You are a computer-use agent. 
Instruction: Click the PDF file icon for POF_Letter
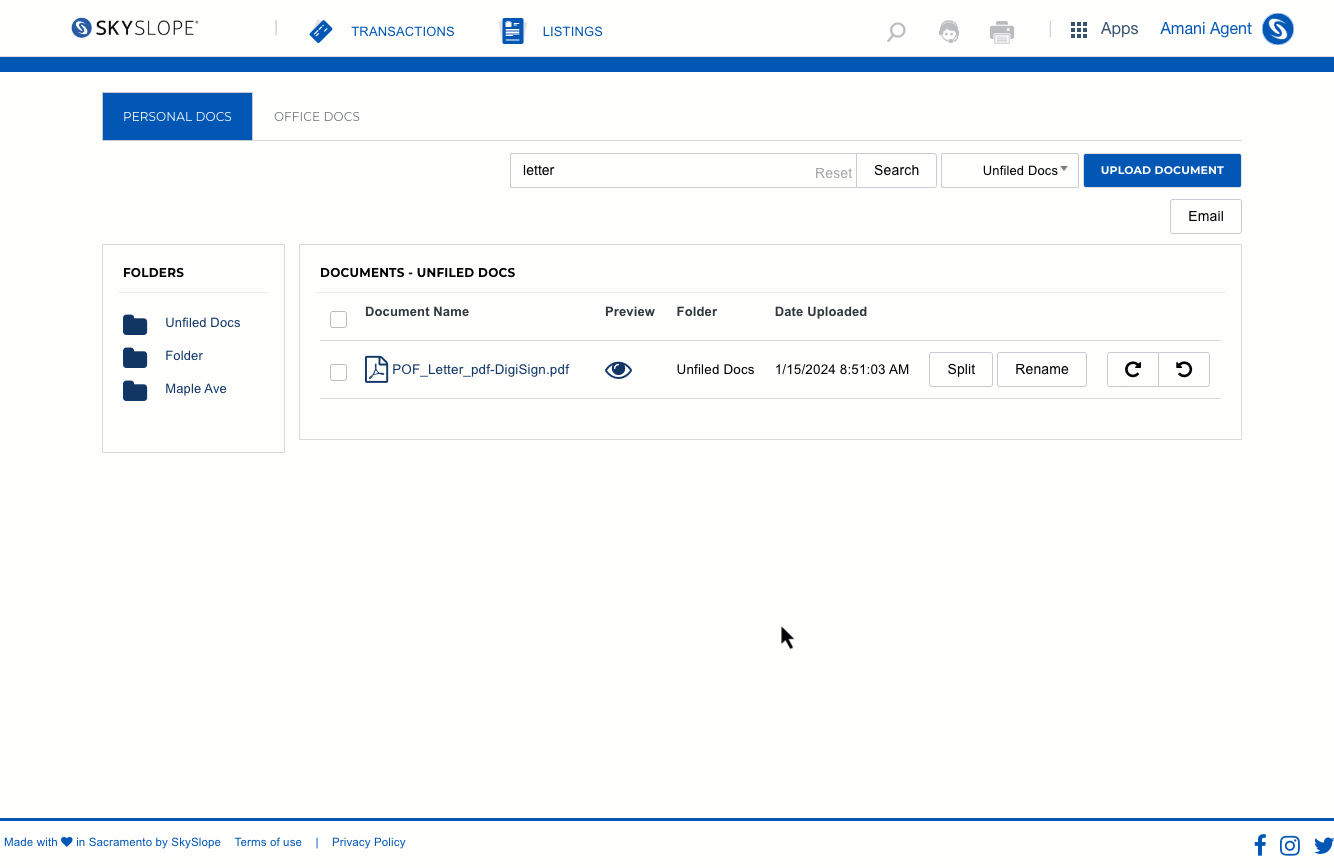click(x=376, y=369)
